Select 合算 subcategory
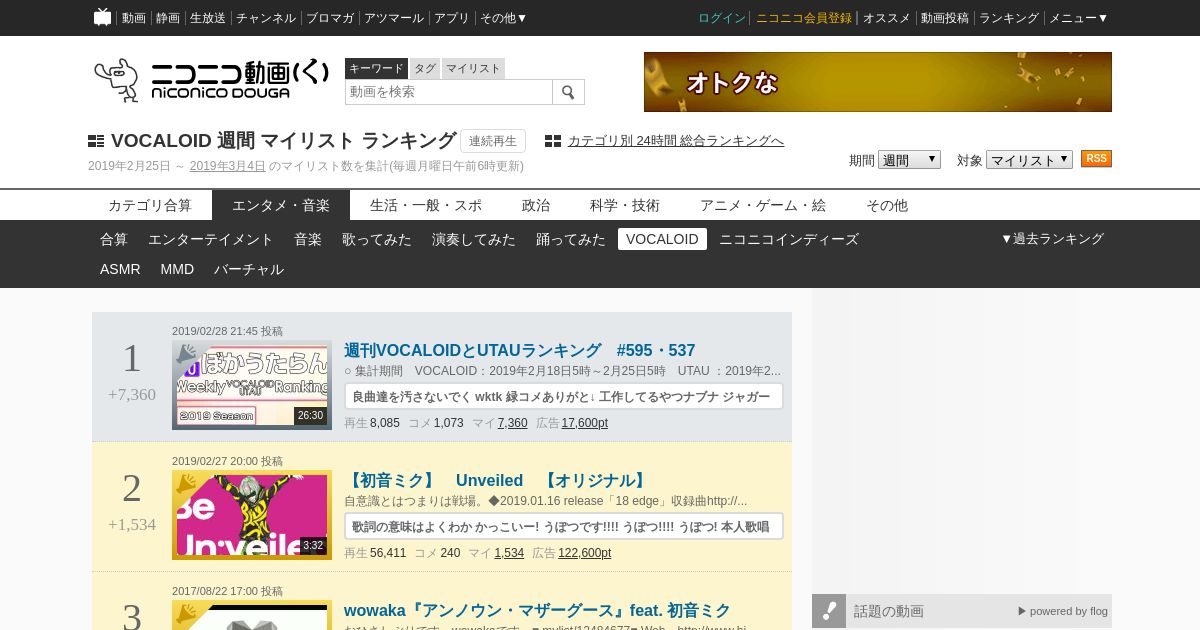Viewport: 1200px width, 630px height. pos(114,239)
